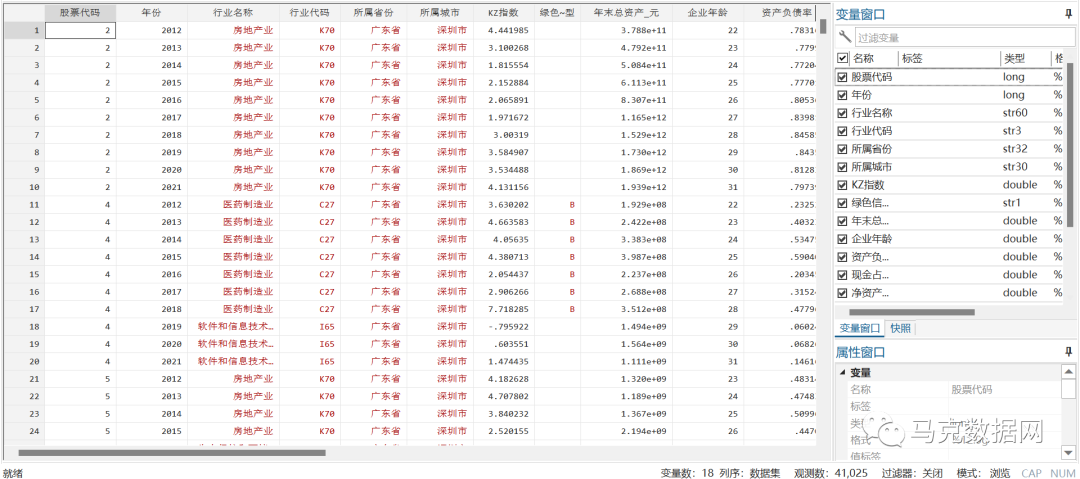This screenshot has height=479, width=1080.
Task: Click the I65 industry code in row 19
Action: click(327, 344)
